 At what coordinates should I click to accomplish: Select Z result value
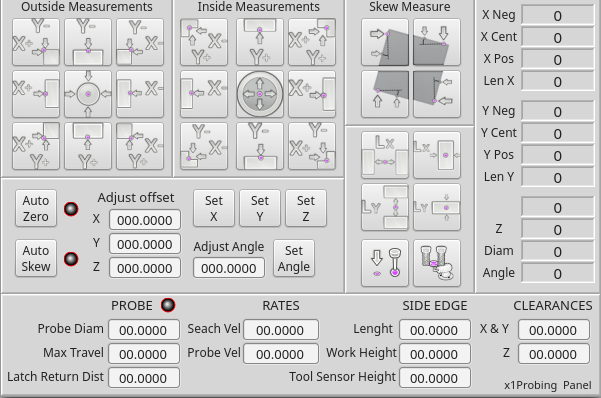(558, 229)
